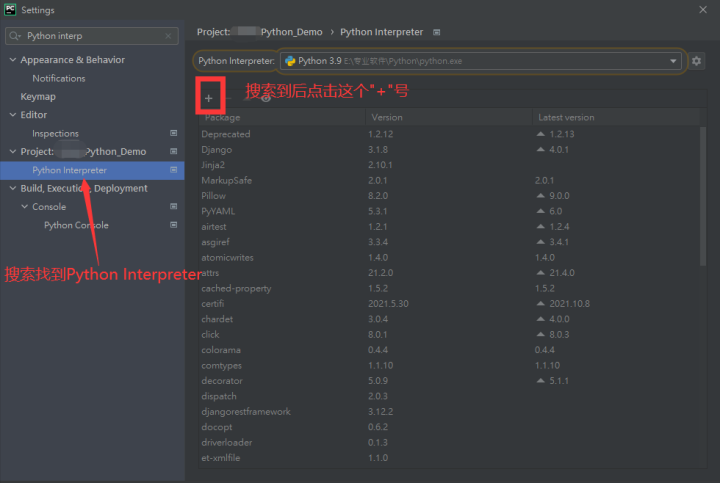
Task: Select the Deprecated package row
Action: 449,134
